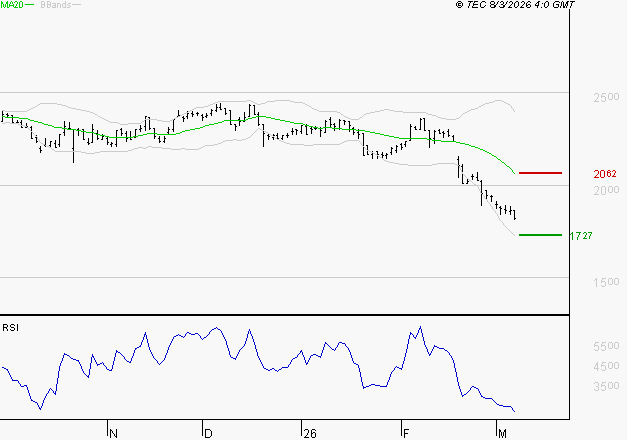Click the 1500 price axis label
627x440 pixels.
point(605,283)
